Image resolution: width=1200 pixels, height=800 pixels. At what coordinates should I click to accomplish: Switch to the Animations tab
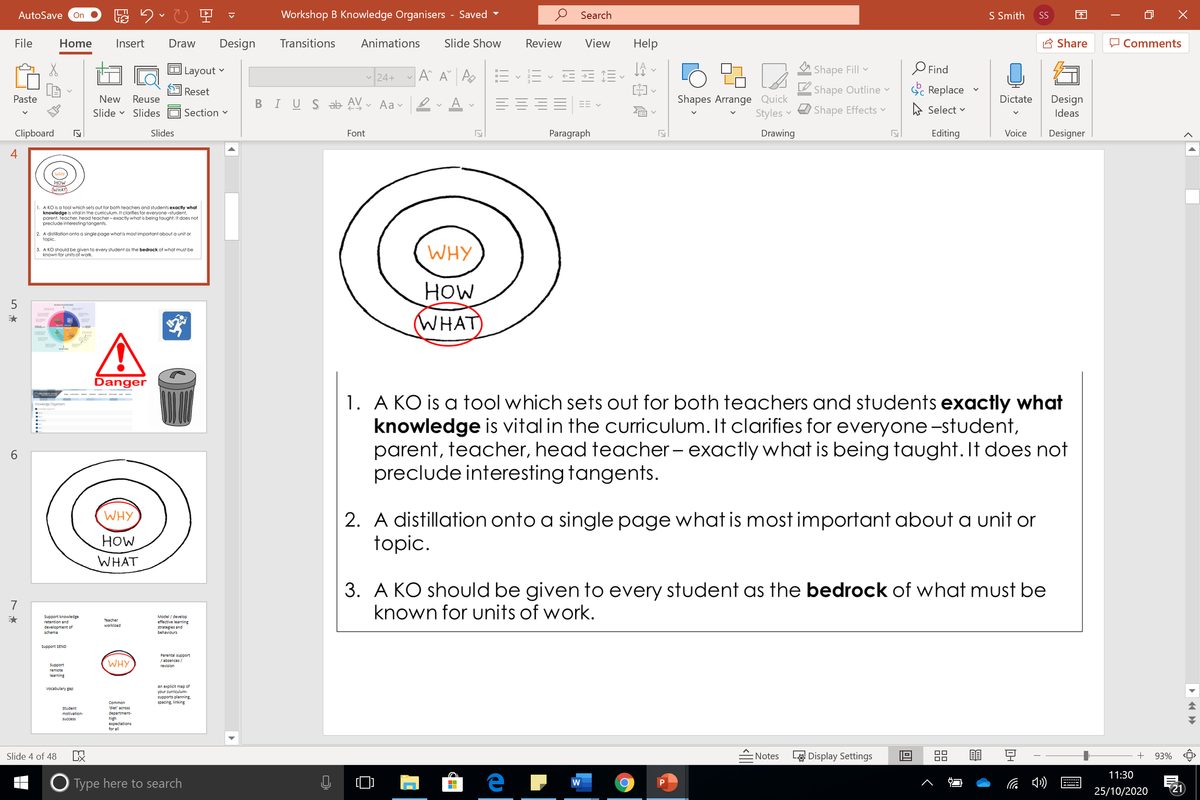[390, 43]
